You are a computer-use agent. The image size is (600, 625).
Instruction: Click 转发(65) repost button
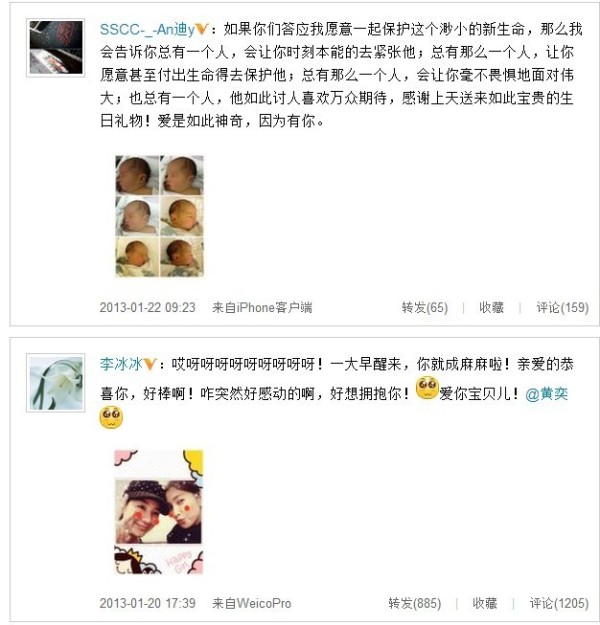(425, 307)
